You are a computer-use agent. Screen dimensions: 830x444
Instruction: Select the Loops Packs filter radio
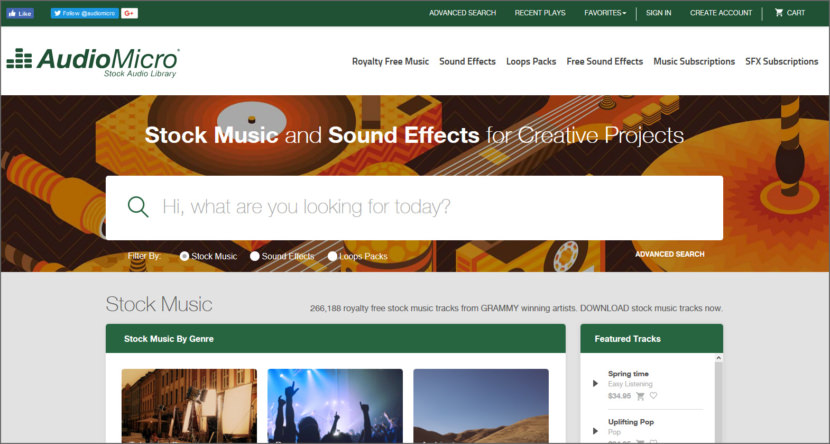point(332,256)
